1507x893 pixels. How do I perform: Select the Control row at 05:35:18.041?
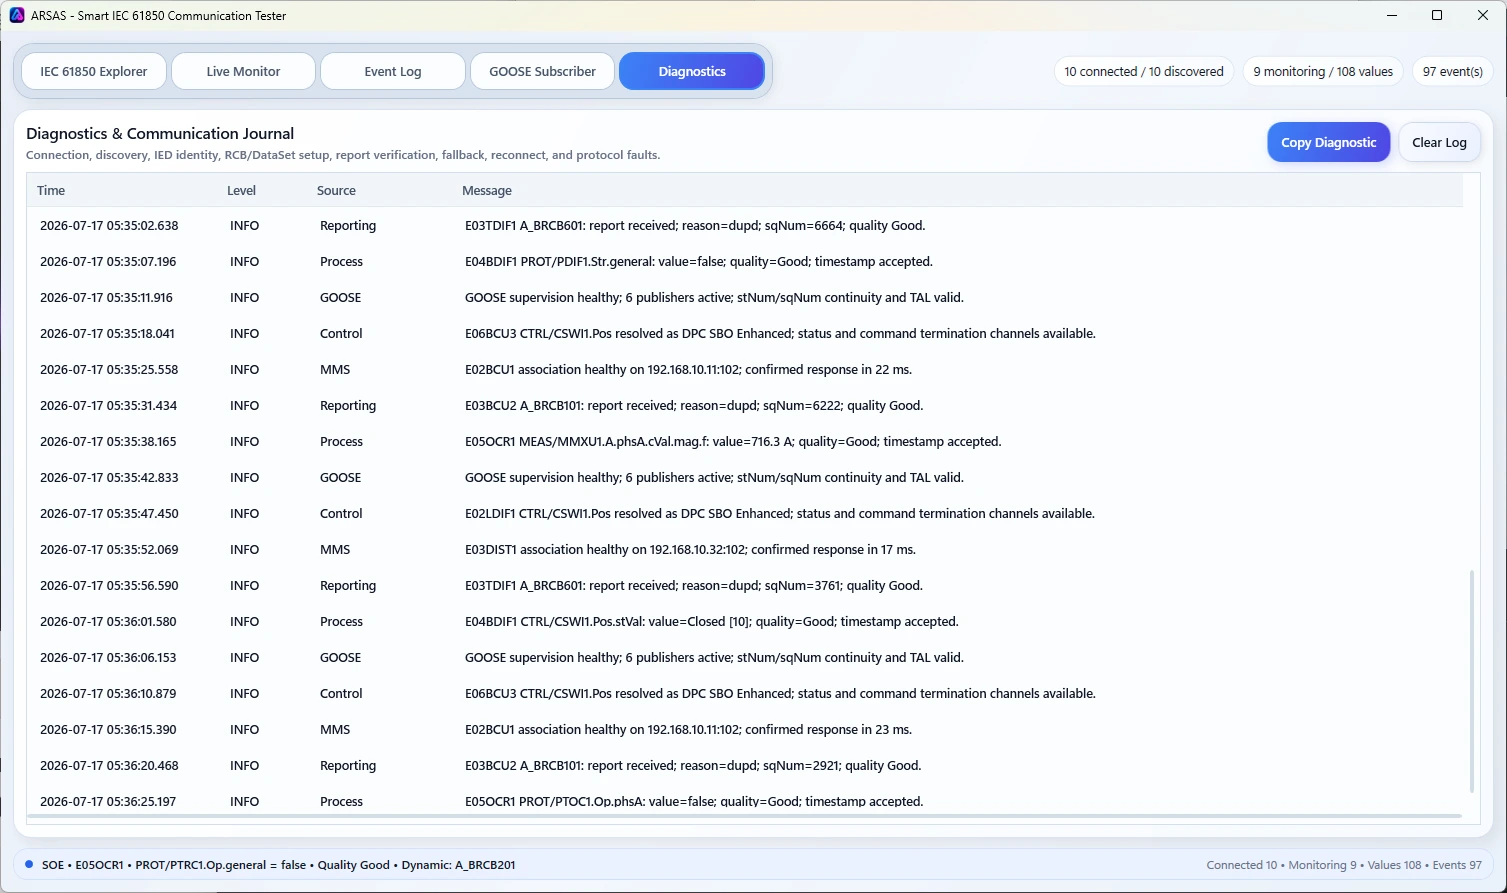(745, 334)
